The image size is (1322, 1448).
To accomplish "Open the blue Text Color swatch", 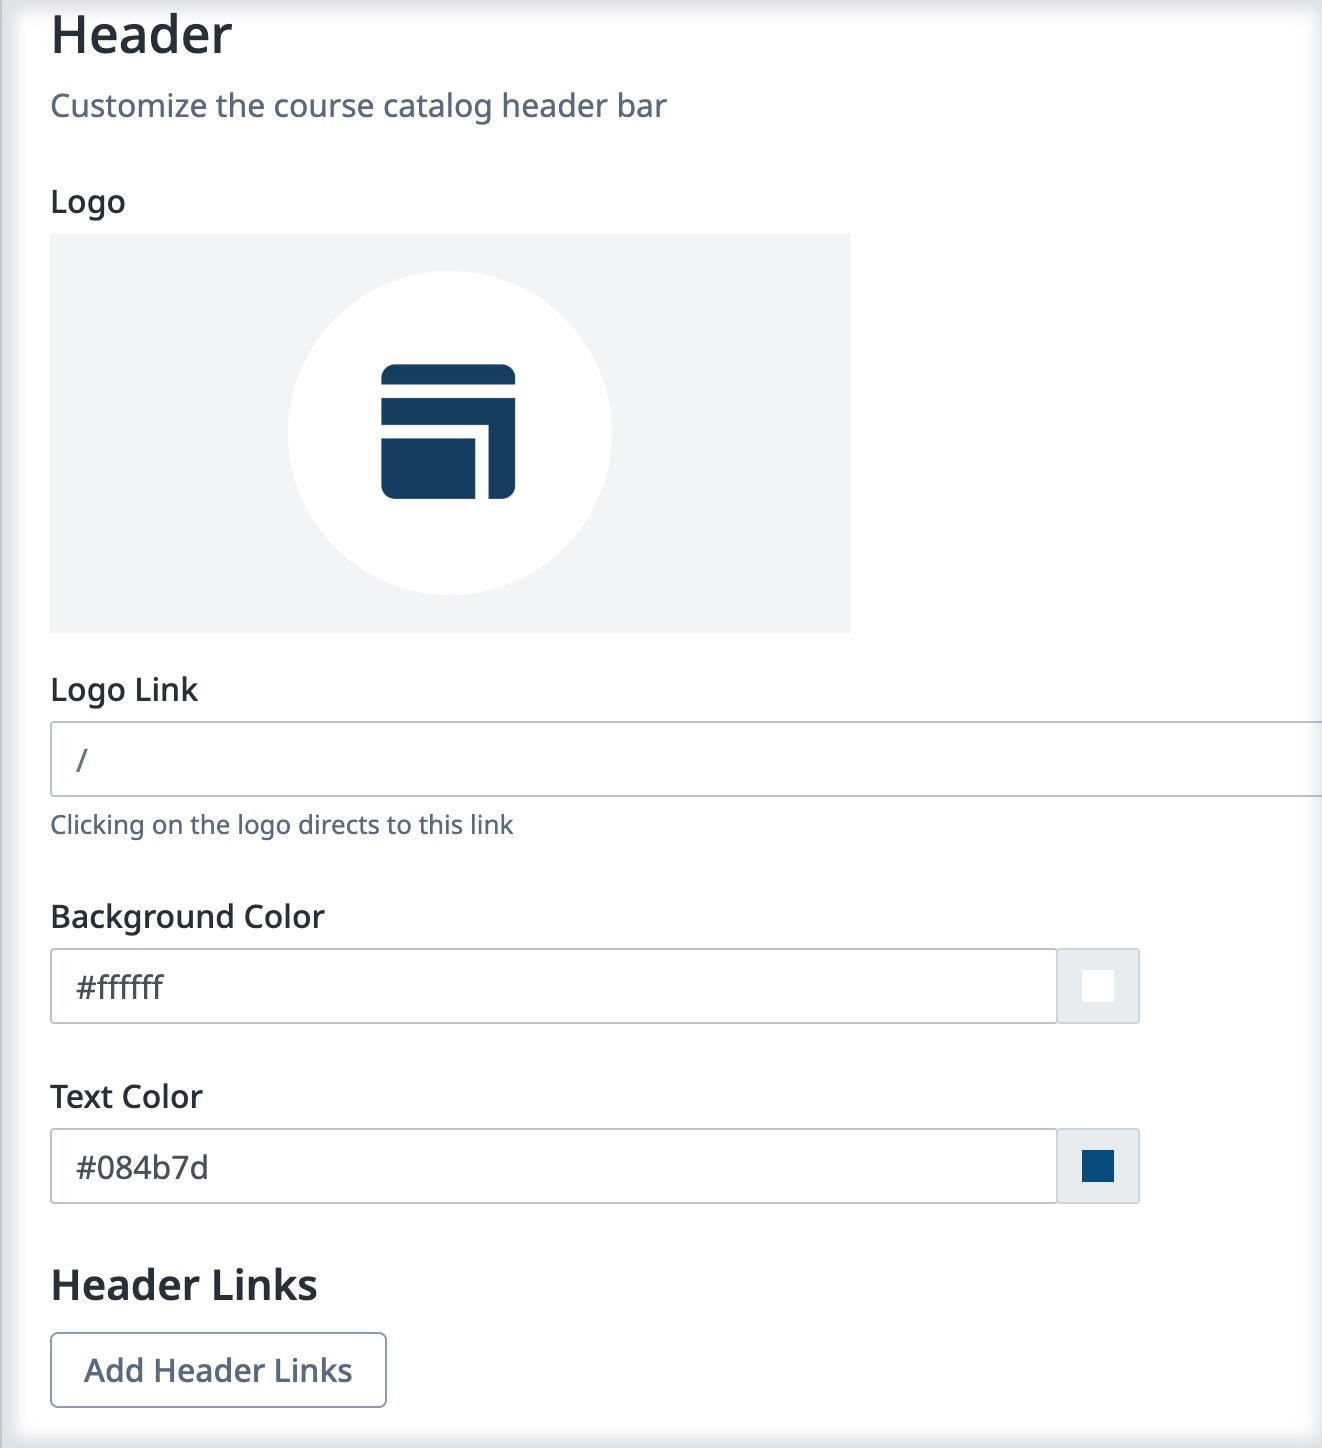I will (x=1097, y=1166).
